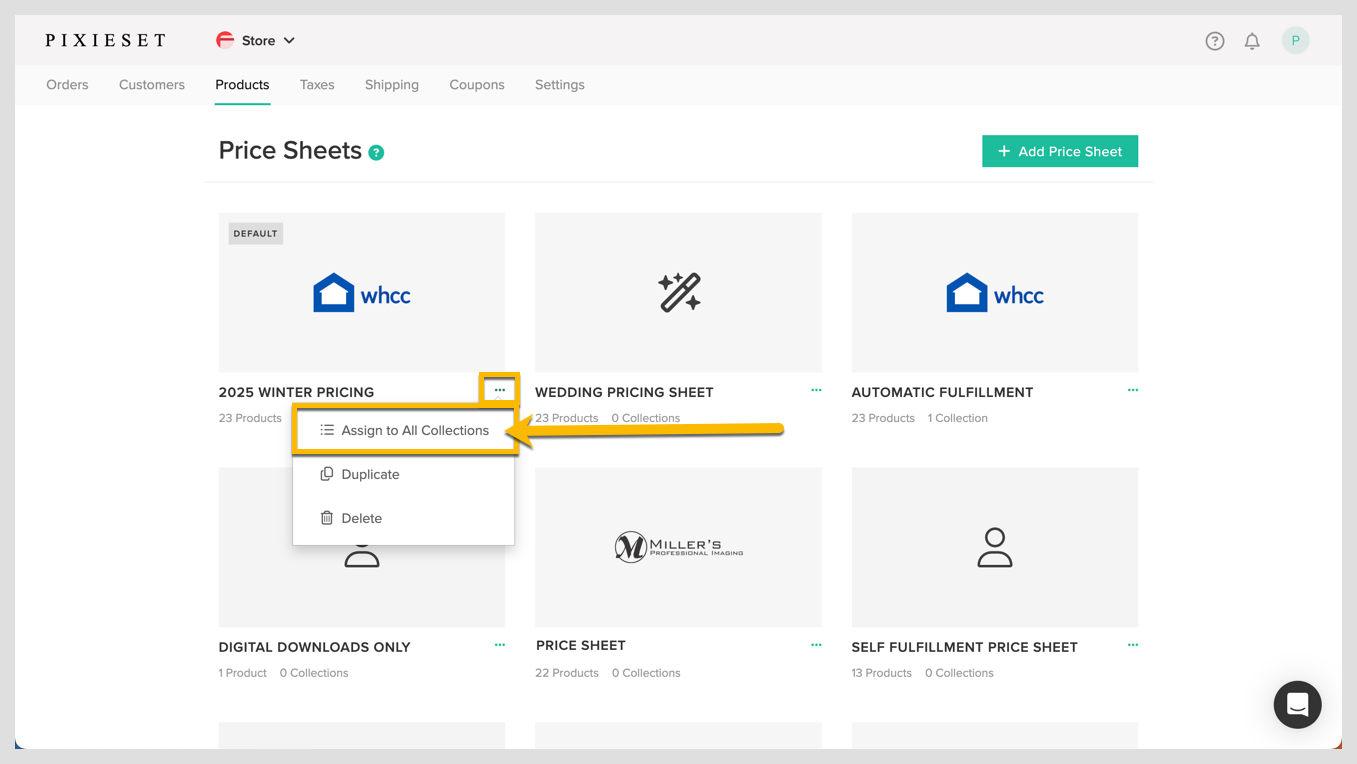
Task: Select Duplicate from the menu
Action: (404, 474)
